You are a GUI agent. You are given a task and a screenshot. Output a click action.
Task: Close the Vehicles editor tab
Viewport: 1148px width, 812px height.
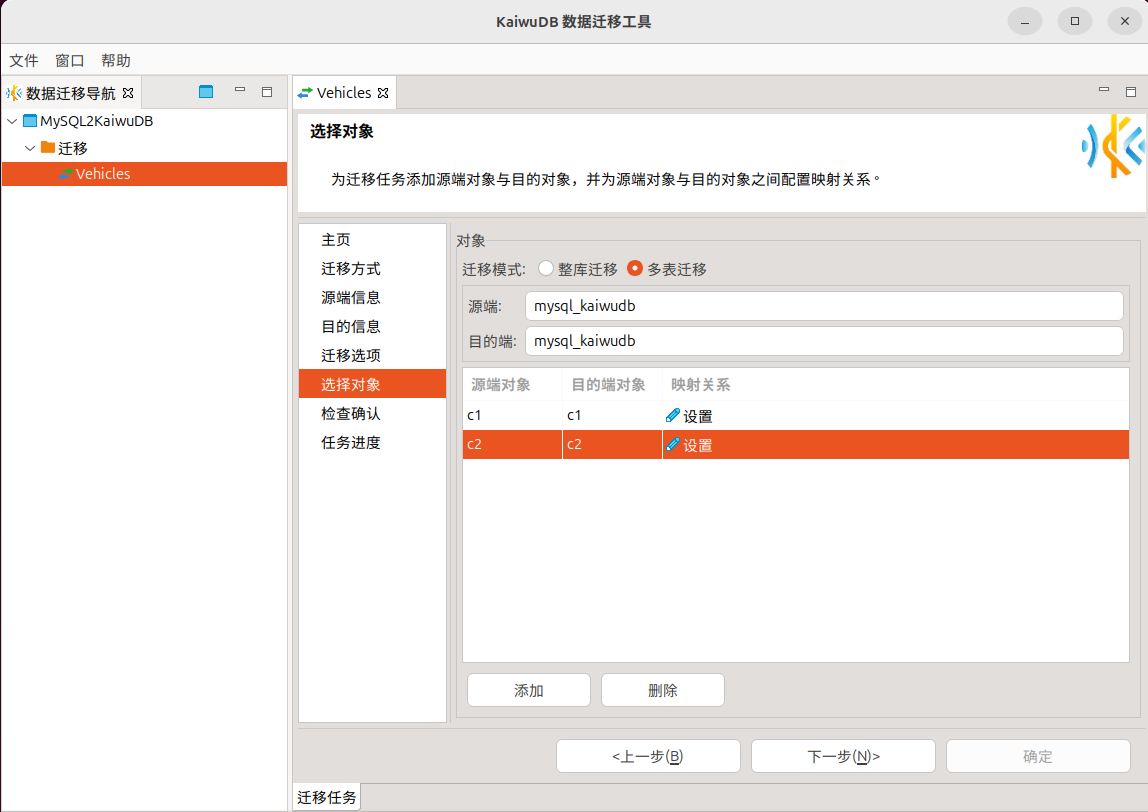pyautogui.click(x=383, y=93)
